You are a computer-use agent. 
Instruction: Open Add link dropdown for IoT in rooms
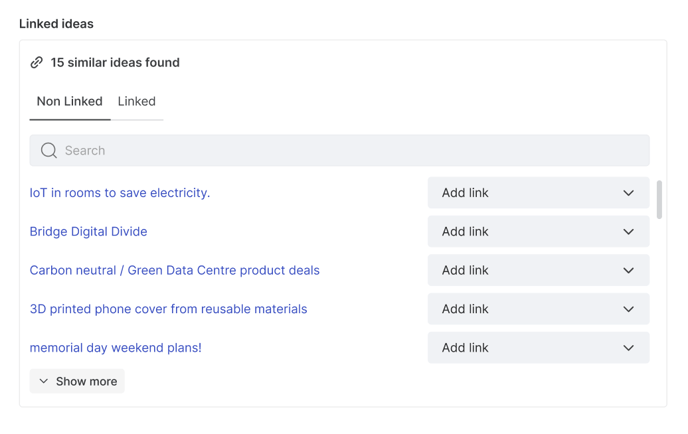(538, 193)
